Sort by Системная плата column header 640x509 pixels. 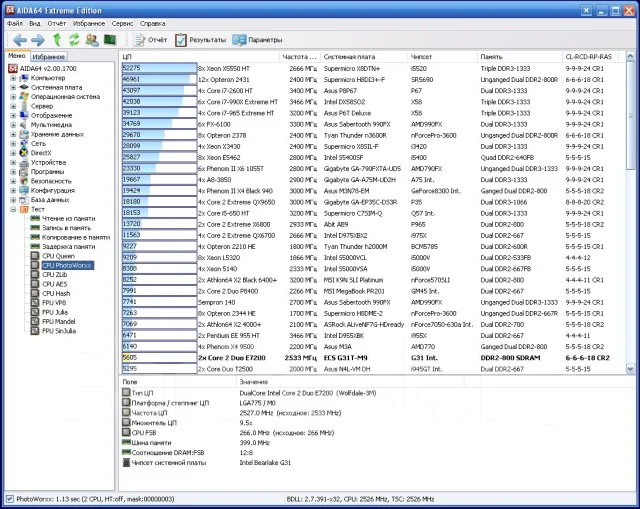(x=364, y=57)
